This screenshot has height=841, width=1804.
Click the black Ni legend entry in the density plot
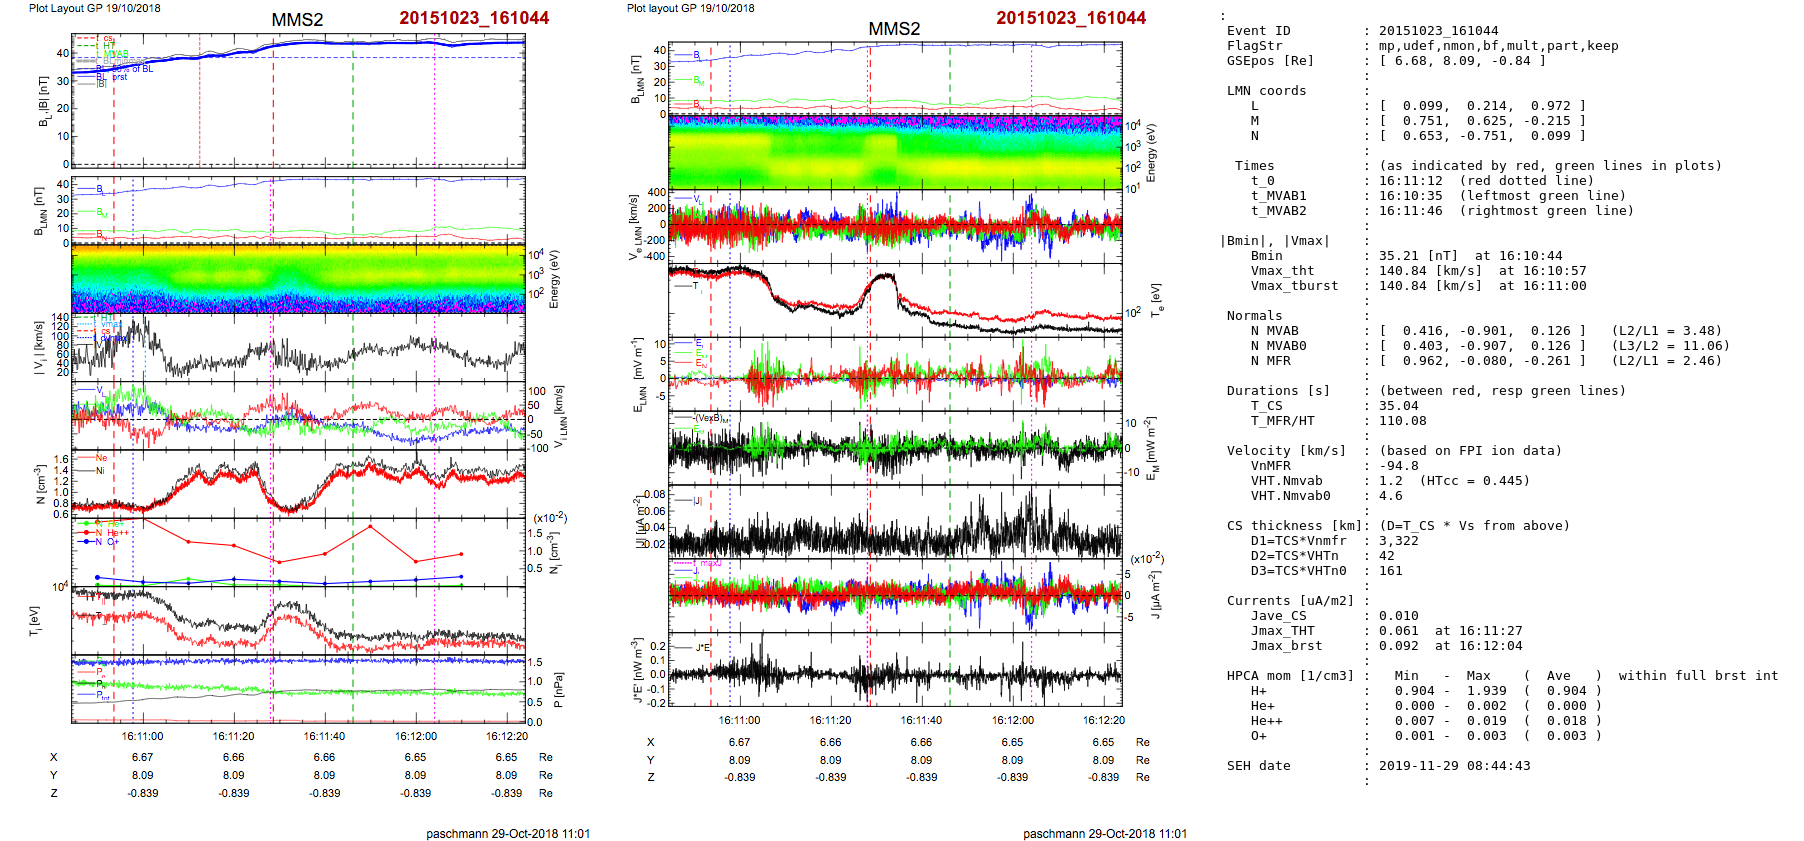(92, 470)
